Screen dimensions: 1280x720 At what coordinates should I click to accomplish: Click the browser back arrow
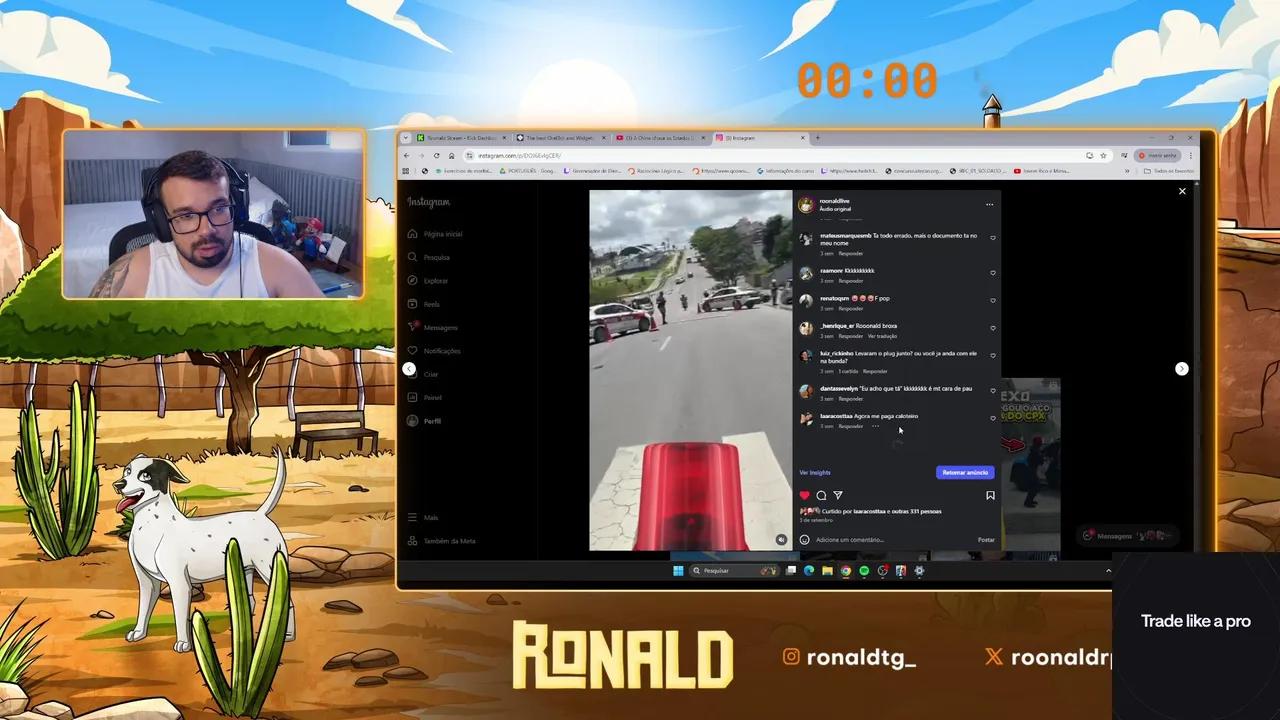pyautogui.click(x=406, y=155)
